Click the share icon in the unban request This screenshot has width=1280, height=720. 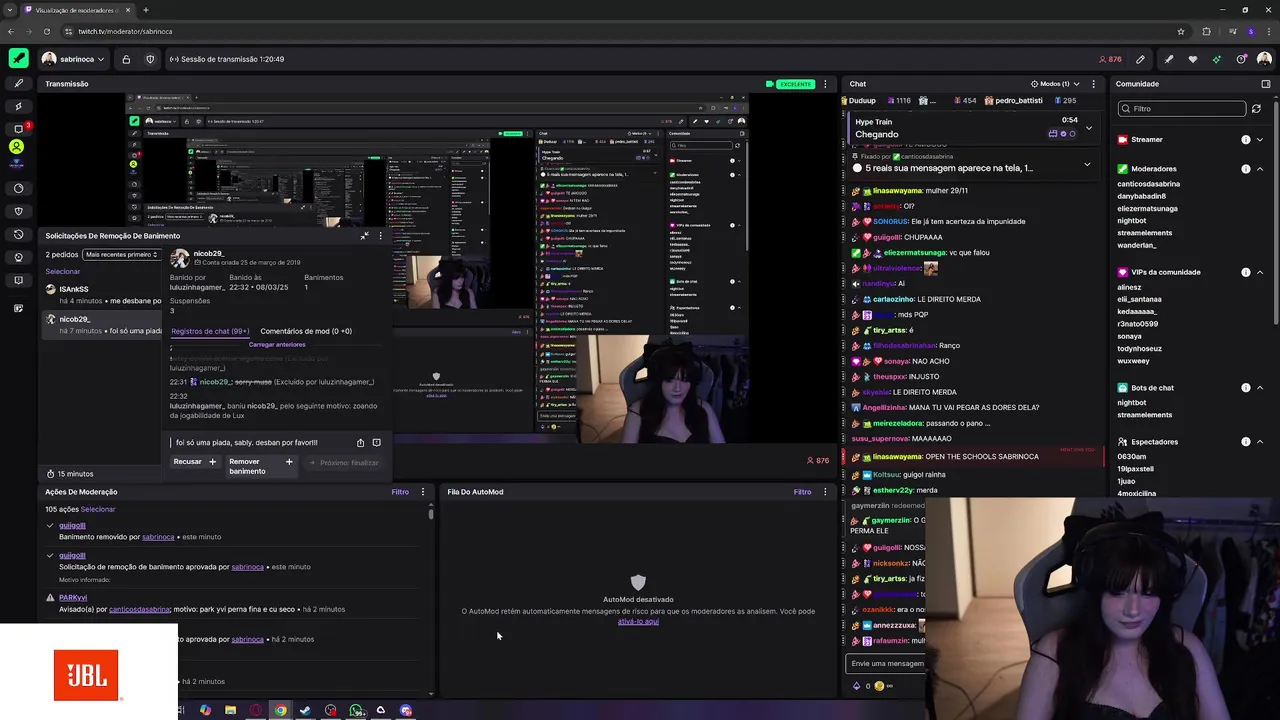tap(360, 442)
